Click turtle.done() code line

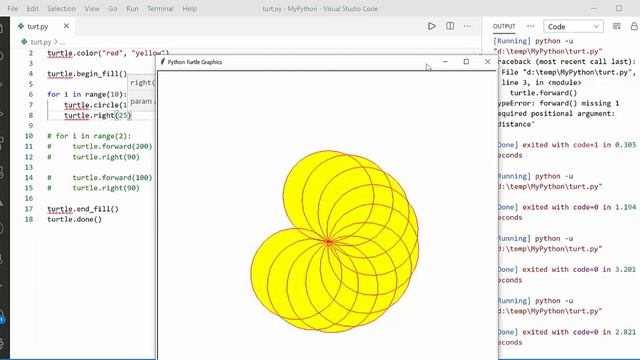[x=74, y=220]
